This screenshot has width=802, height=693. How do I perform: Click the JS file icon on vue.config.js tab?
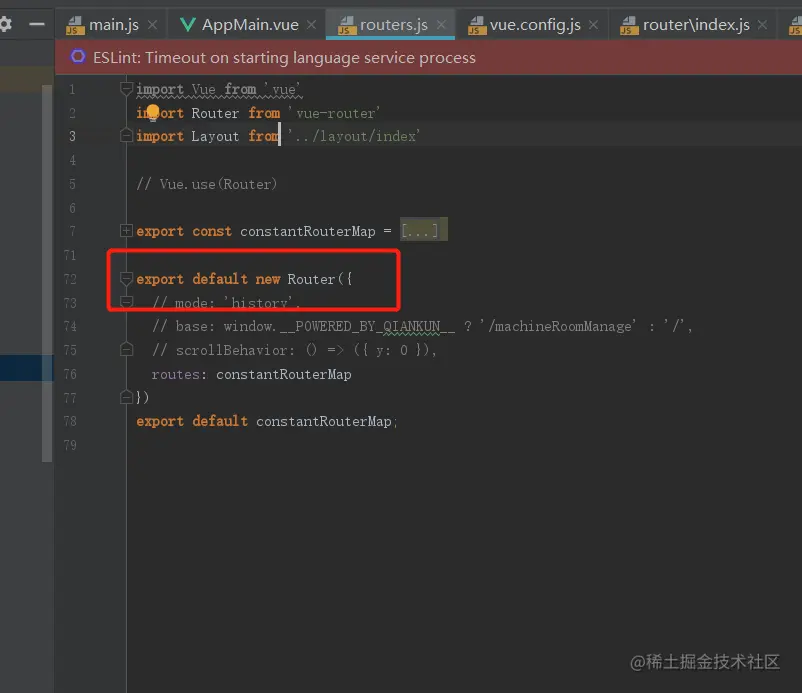point(477,25)
